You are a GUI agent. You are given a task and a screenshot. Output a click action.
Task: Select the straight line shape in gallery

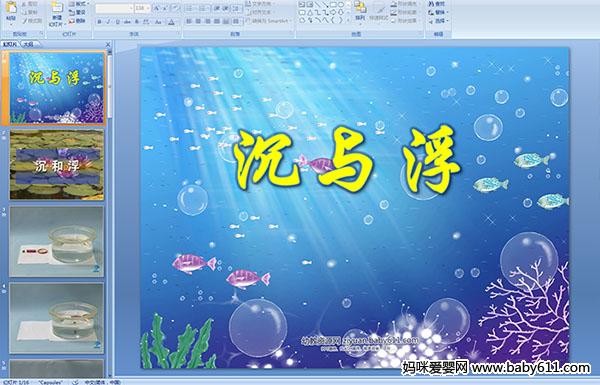coord(317,5)
